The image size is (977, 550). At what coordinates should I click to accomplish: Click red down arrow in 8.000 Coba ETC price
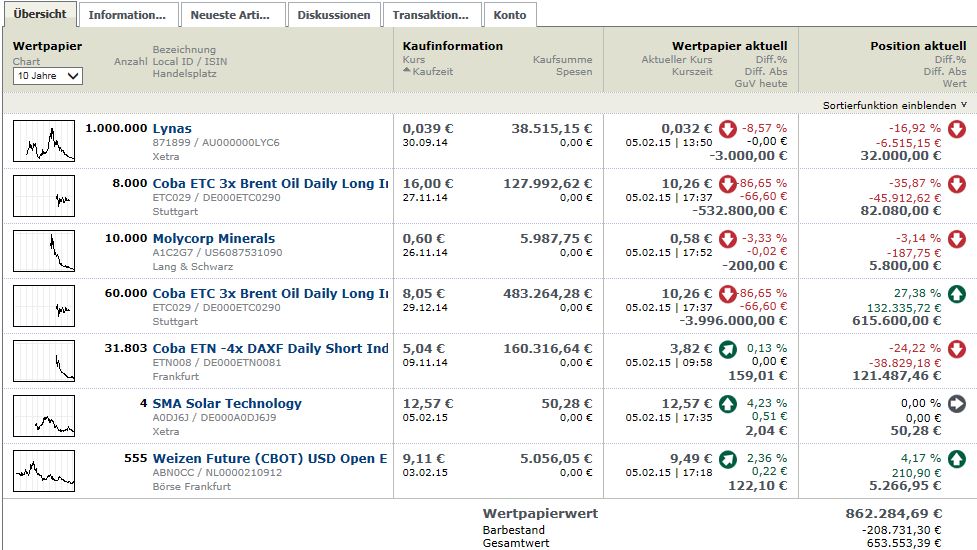[x=728, y=184]
